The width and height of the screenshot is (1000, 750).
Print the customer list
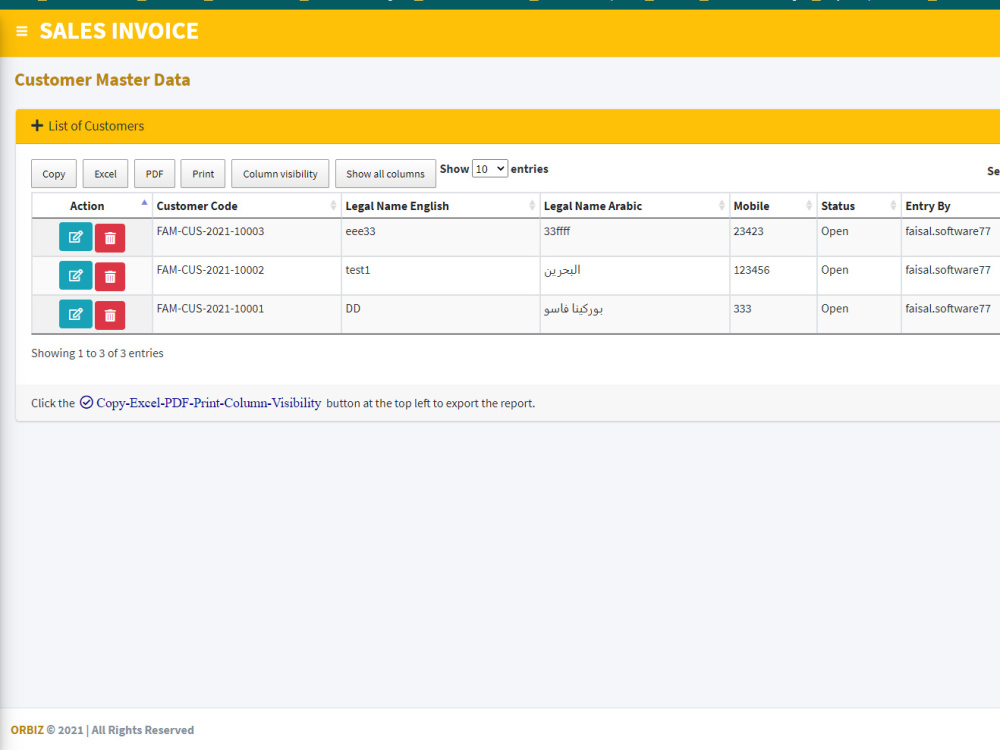(x=203, y=173)
